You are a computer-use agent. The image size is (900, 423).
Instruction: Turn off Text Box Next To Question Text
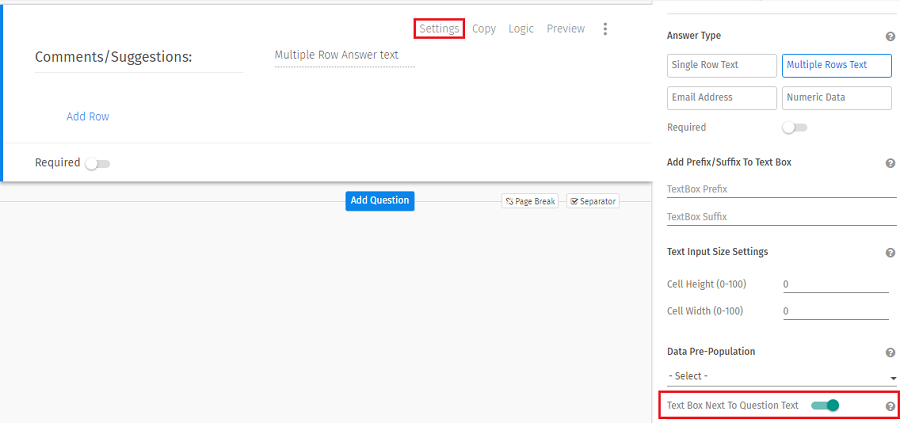click(825, 405)
